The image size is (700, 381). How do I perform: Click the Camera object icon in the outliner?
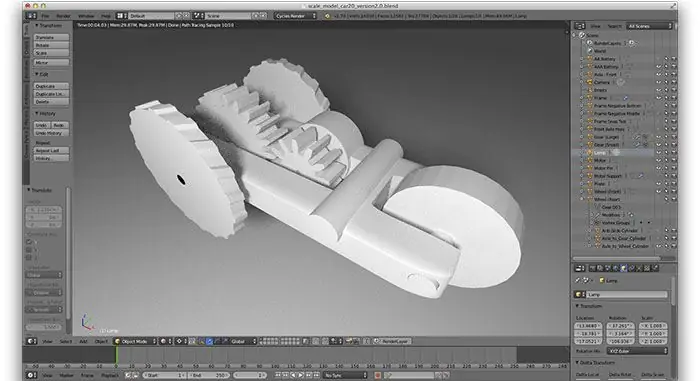coord(589,82)
